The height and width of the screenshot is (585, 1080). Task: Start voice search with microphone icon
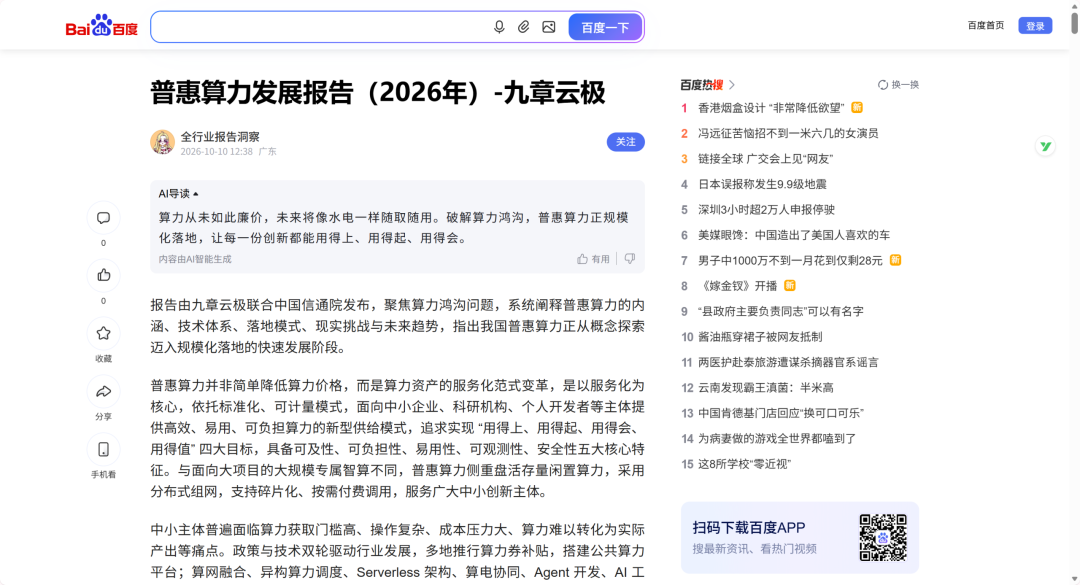499,27
